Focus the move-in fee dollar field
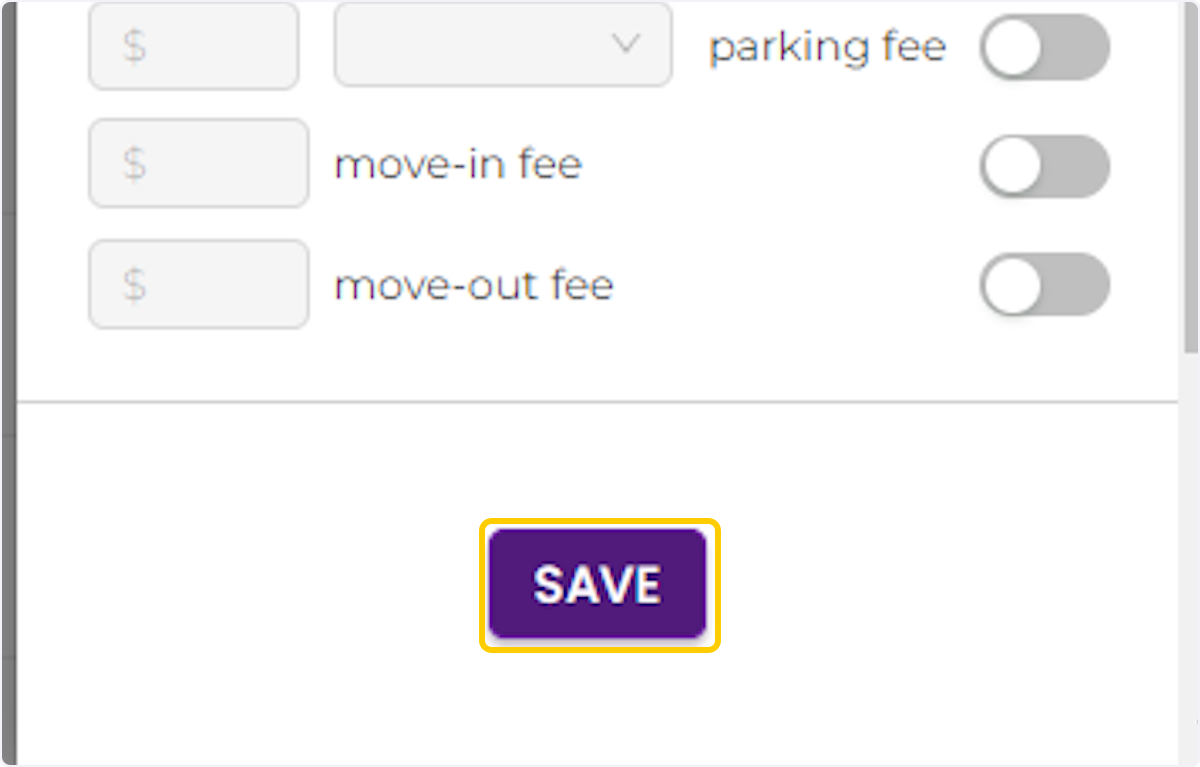 197,163
